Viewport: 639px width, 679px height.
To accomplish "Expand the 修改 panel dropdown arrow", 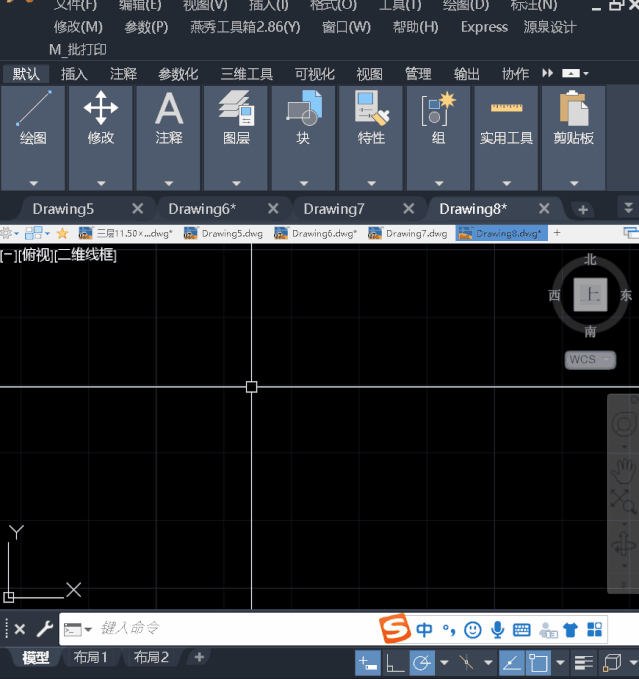I will pos(101,183).
